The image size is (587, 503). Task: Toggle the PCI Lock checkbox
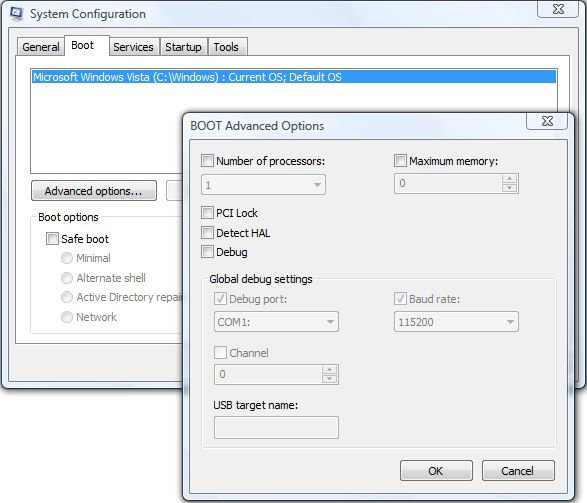(207, 213)
